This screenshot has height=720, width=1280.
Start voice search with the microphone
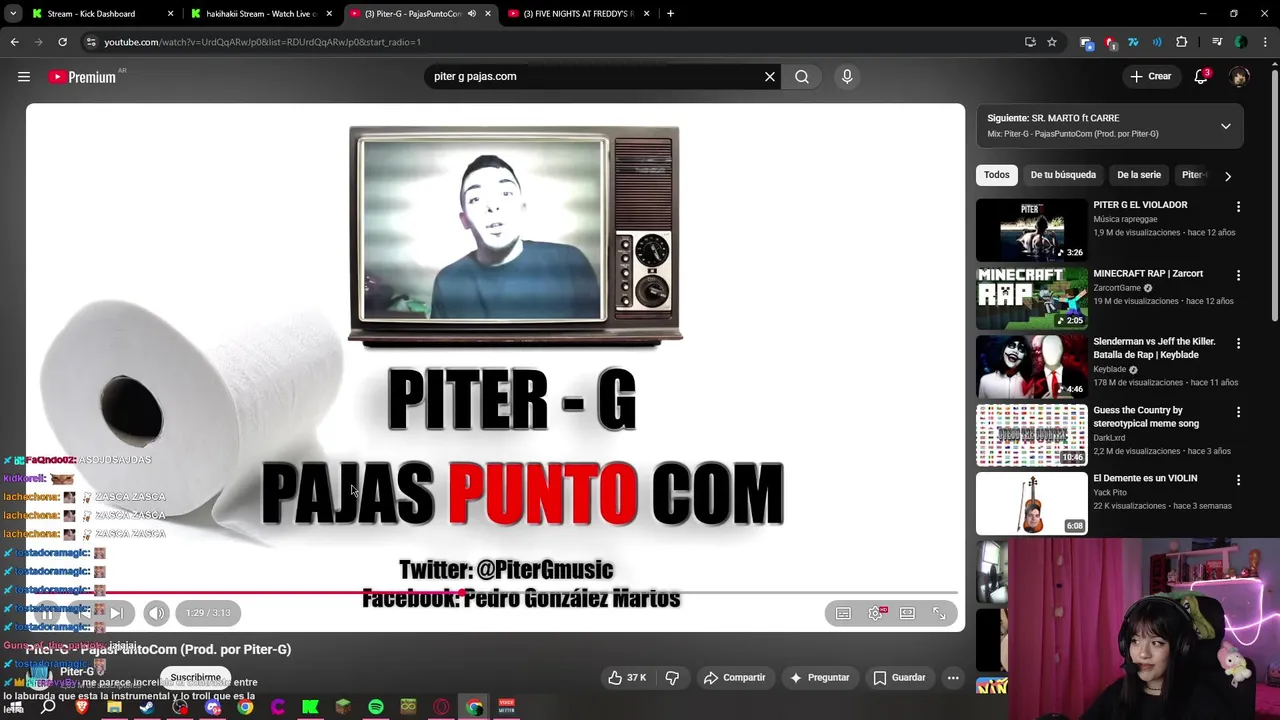pyautogui.click(x=847, y=77)
